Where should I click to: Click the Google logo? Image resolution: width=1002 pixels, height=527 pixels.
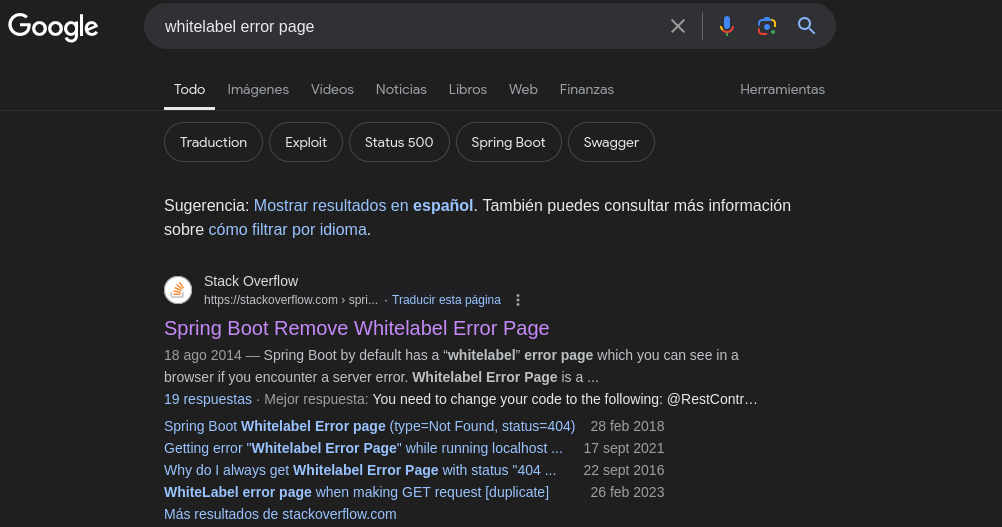click(53, 27)
